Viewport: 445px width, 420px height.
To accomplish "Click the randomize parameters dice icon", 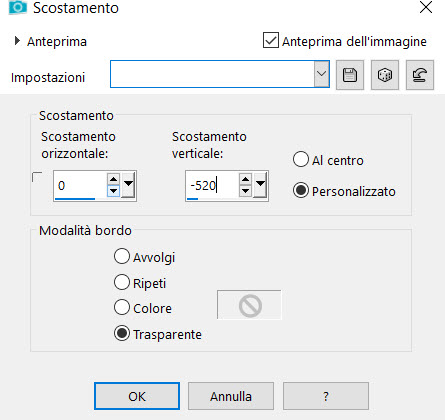I will point(385,75).
